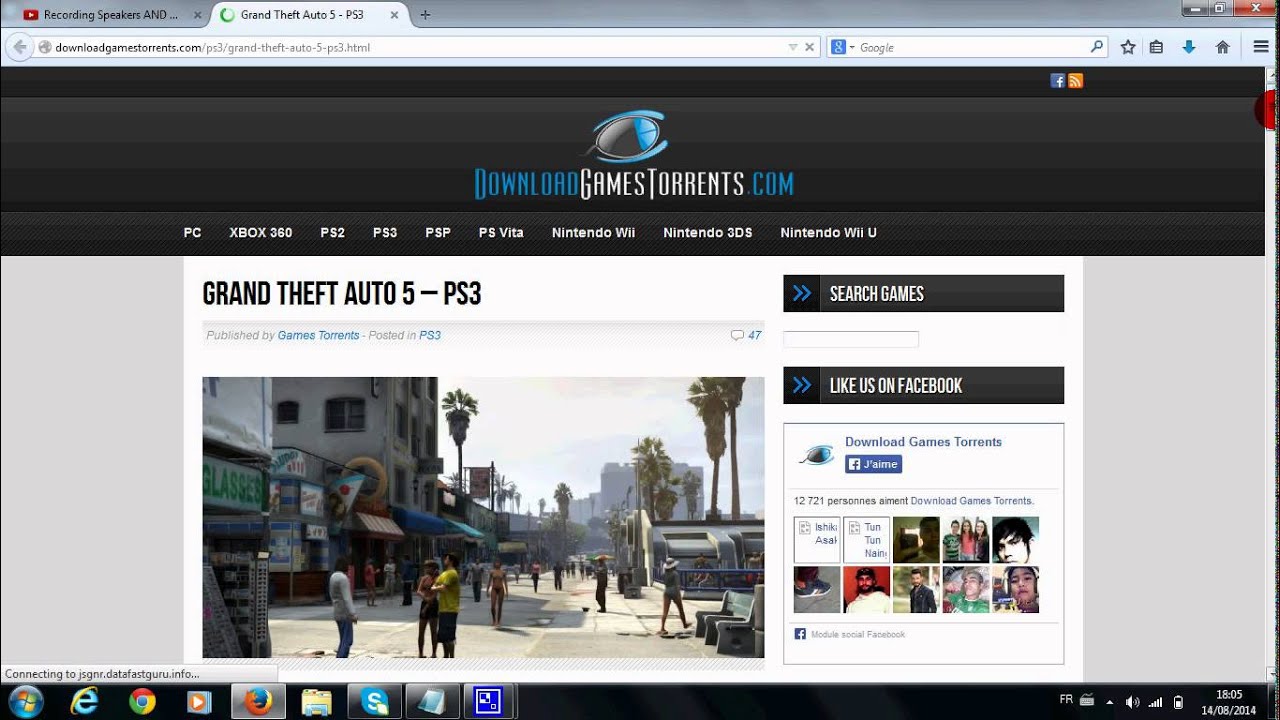The width and height of the screenshot is (1280, 720).
Task: Open the Firefox hamburger menu
Action: [x=1261, y=47]
